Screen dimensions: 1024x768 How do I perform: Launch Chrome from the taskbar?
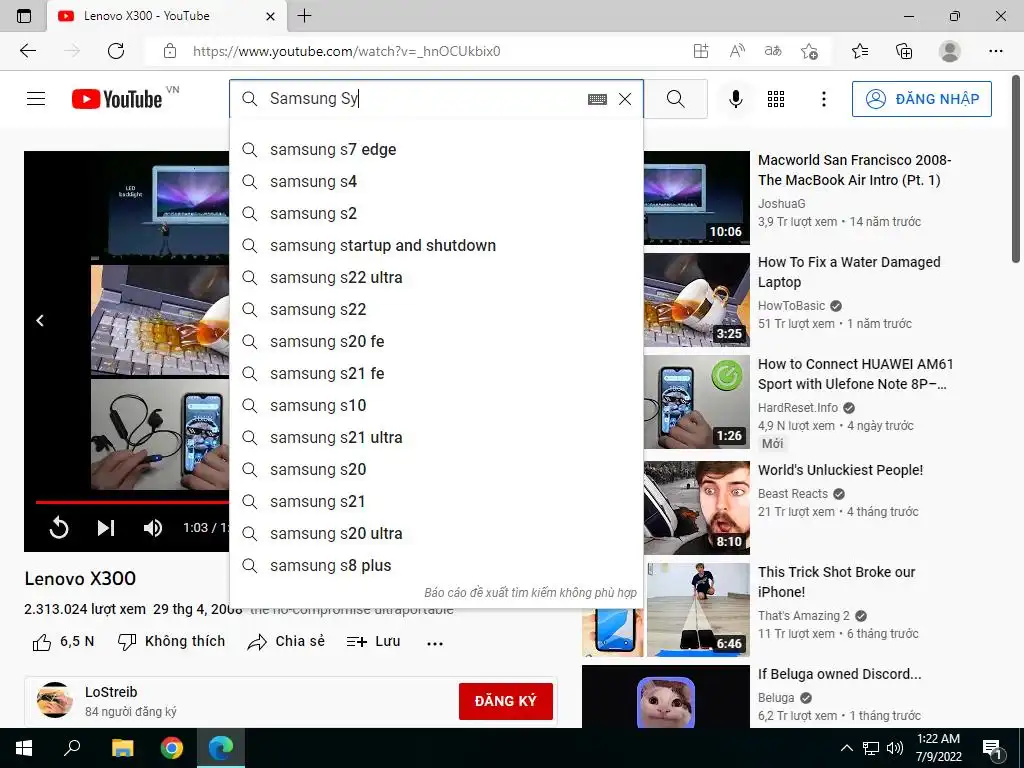click(172, 748)
